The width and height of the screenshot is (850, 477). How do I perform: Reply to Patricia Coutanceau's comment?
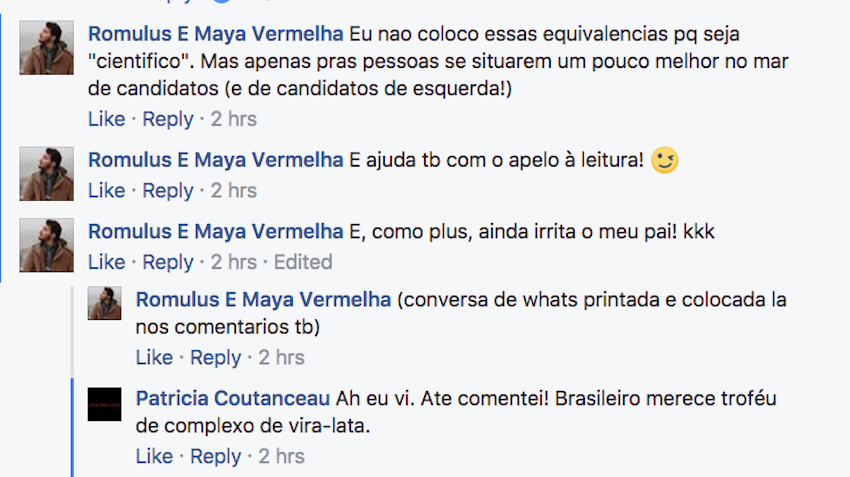pos(215,456)
